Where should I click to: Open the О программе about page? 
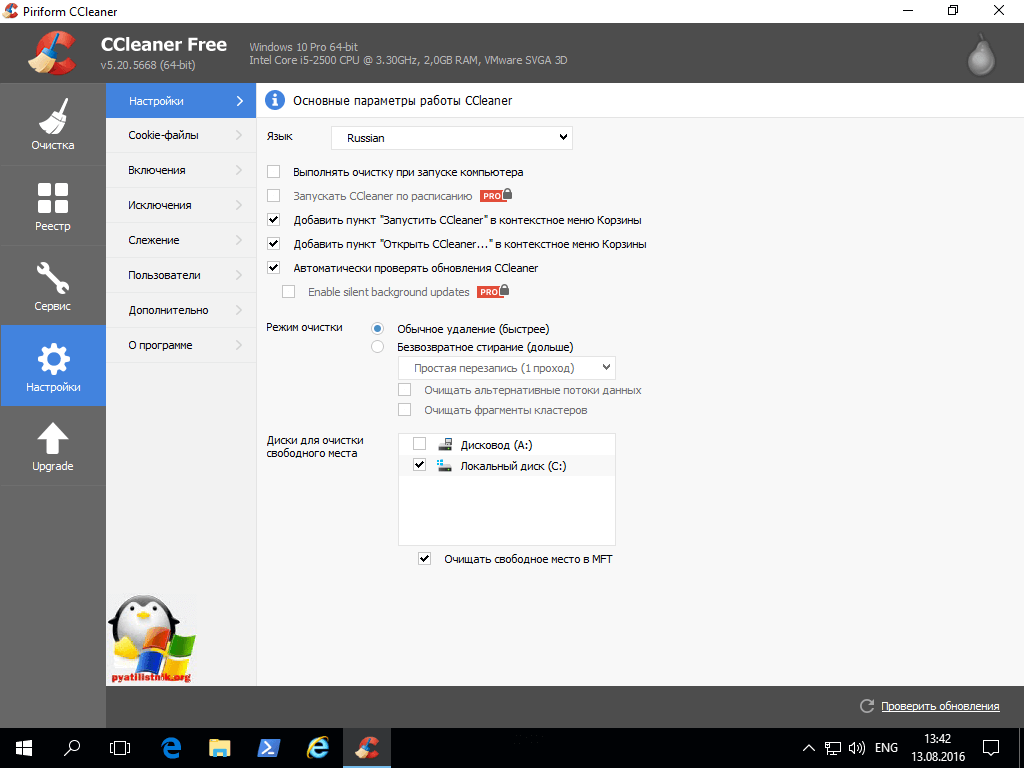[x=180, y=345]
